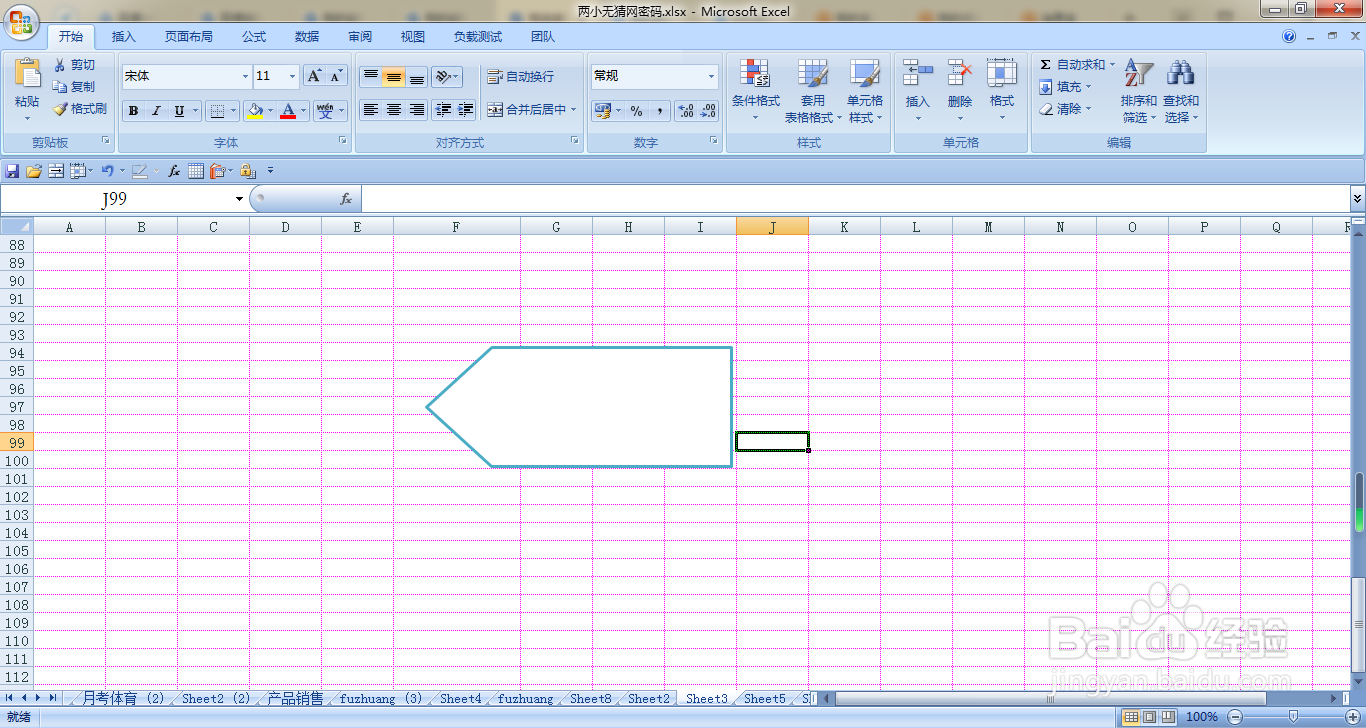Image resolution: width=1366 pixels, height=728 pixels.
Task: Toggle bottom vertical alignment
Action: point(417,76)
